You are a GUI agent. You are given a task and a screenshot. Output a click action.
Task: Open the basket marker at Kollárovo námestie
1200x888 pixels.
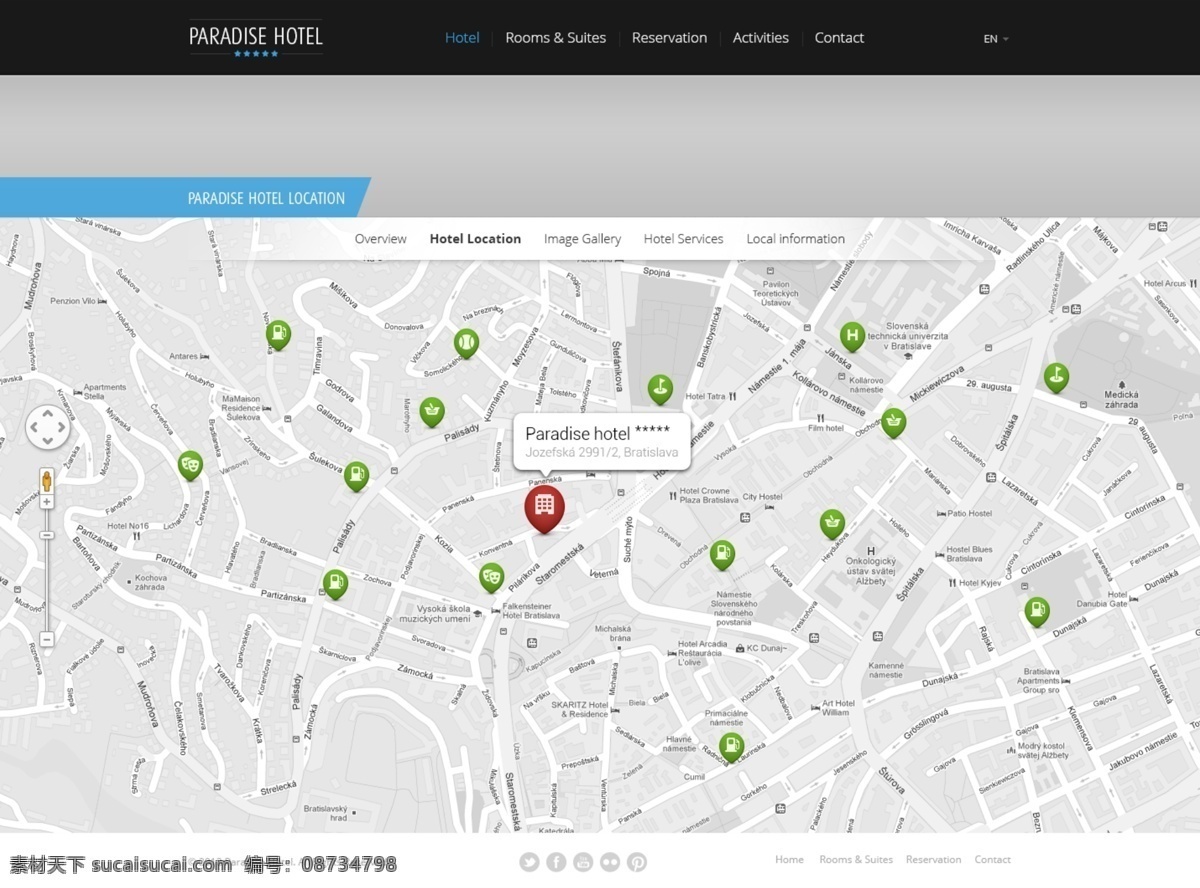pos(894,422)
